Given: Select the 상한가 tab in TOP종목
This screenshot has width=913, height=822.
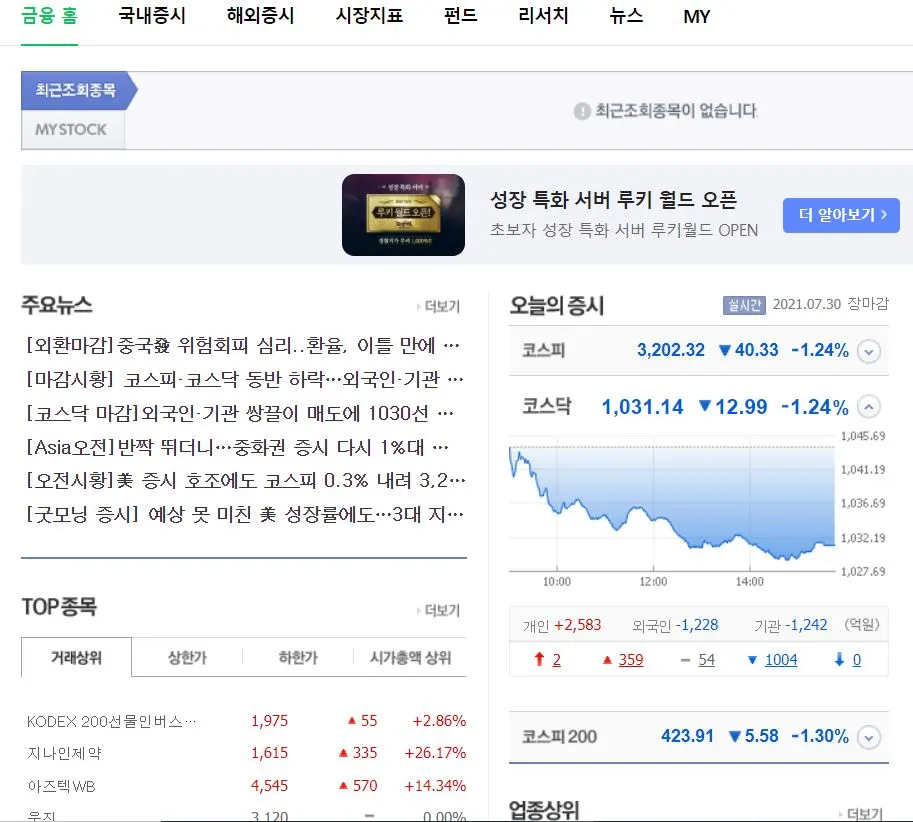Looking at the screenshot, I should pyautogui.click(x=187, y=658).
